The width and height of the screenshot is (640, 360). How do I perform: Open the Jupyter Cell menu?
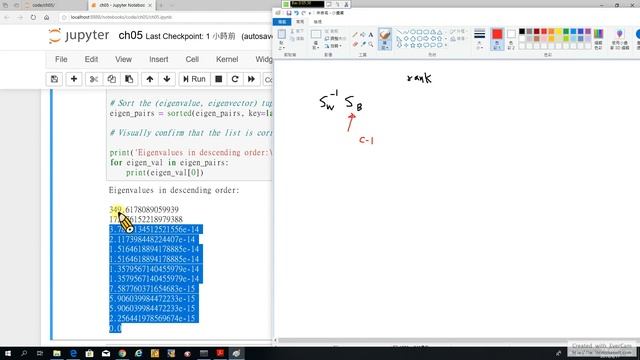[x=192, y=60]
